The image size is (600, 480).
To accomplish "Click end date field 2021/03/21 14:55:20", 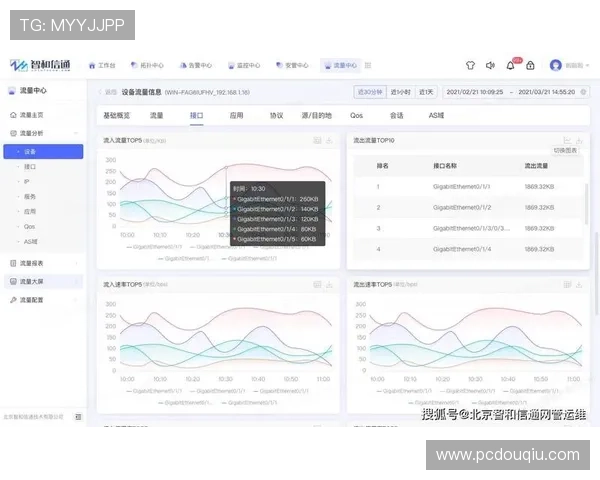I will click(x=546, y=92).
